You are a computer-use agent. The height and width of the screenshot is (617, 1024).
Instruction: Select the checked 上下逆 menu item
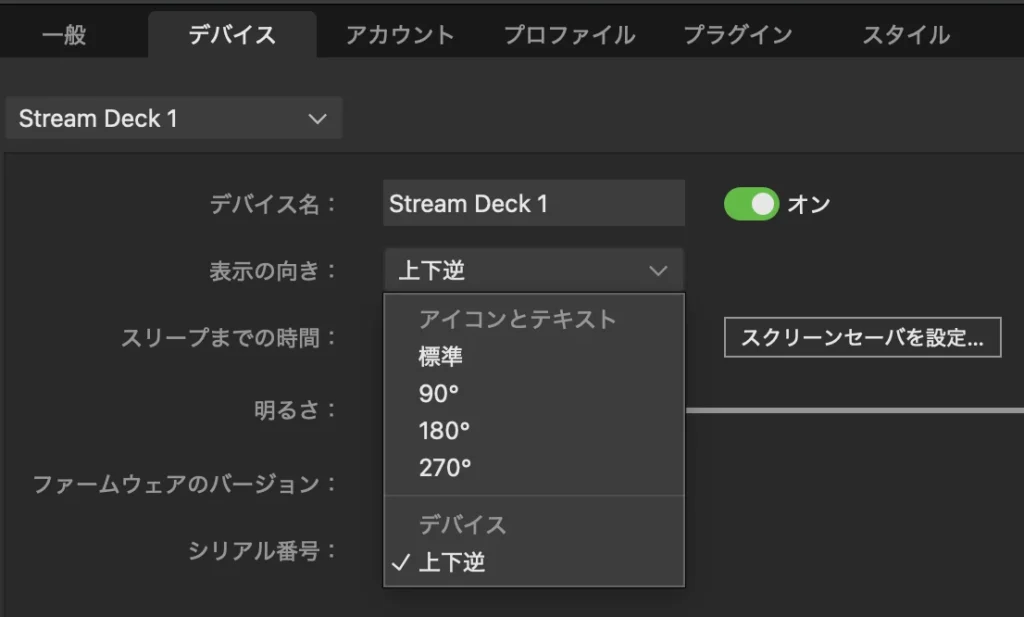pyautogui.click(x=534, y=562)
